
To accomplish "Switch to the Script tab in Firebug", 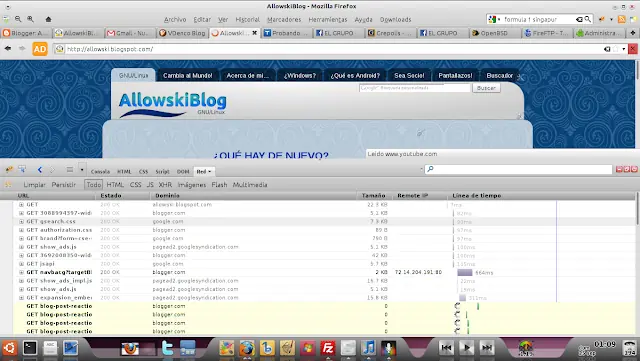I will click(162, 172).
